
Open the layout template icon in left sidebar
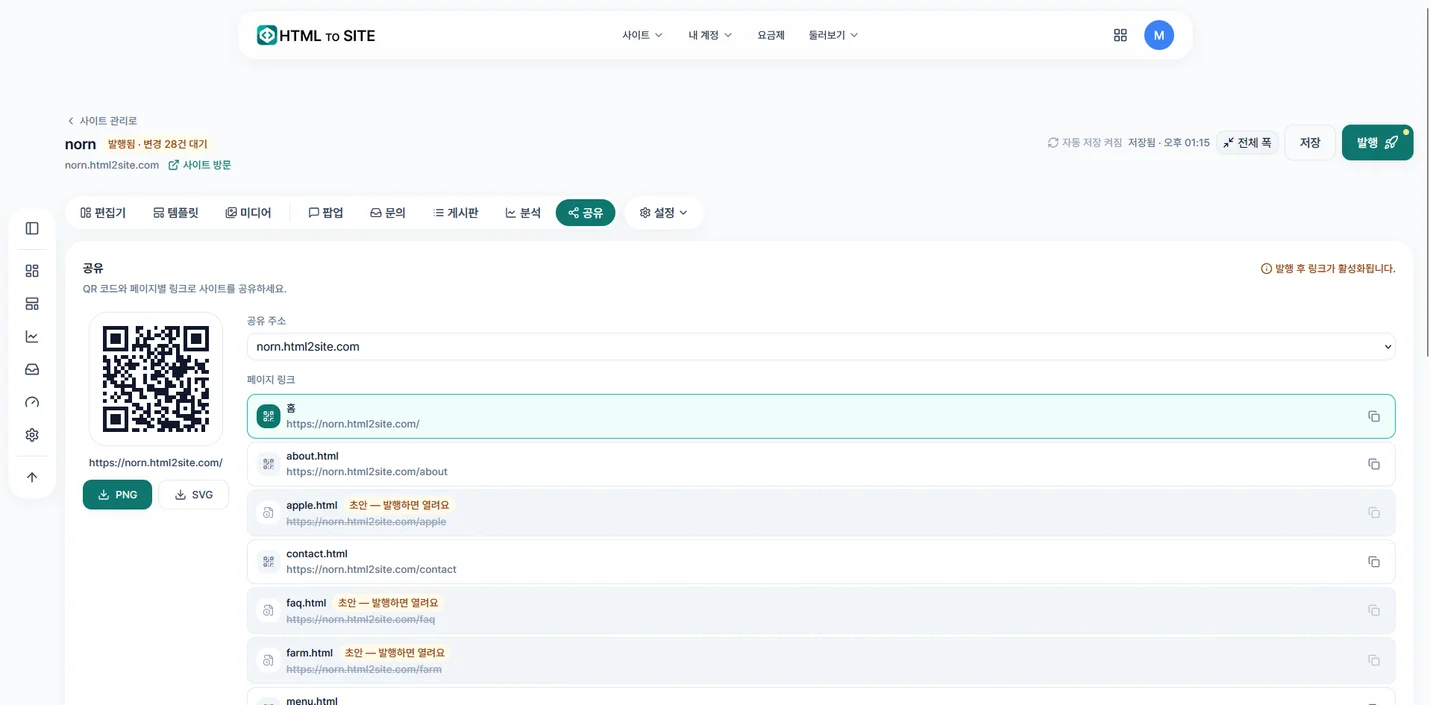32,304
